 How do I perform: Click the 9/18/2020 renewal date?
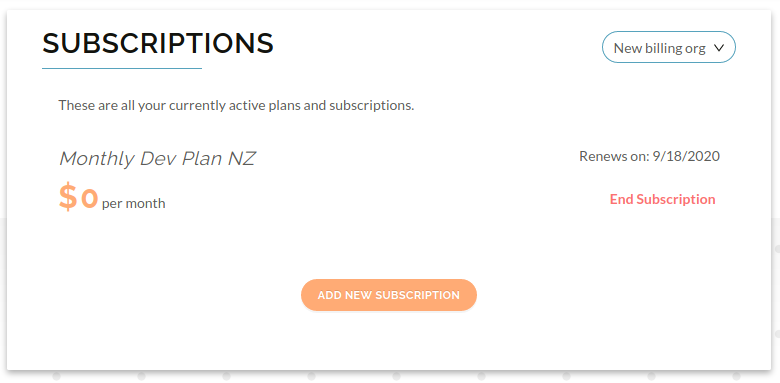[x=686, y=156]
